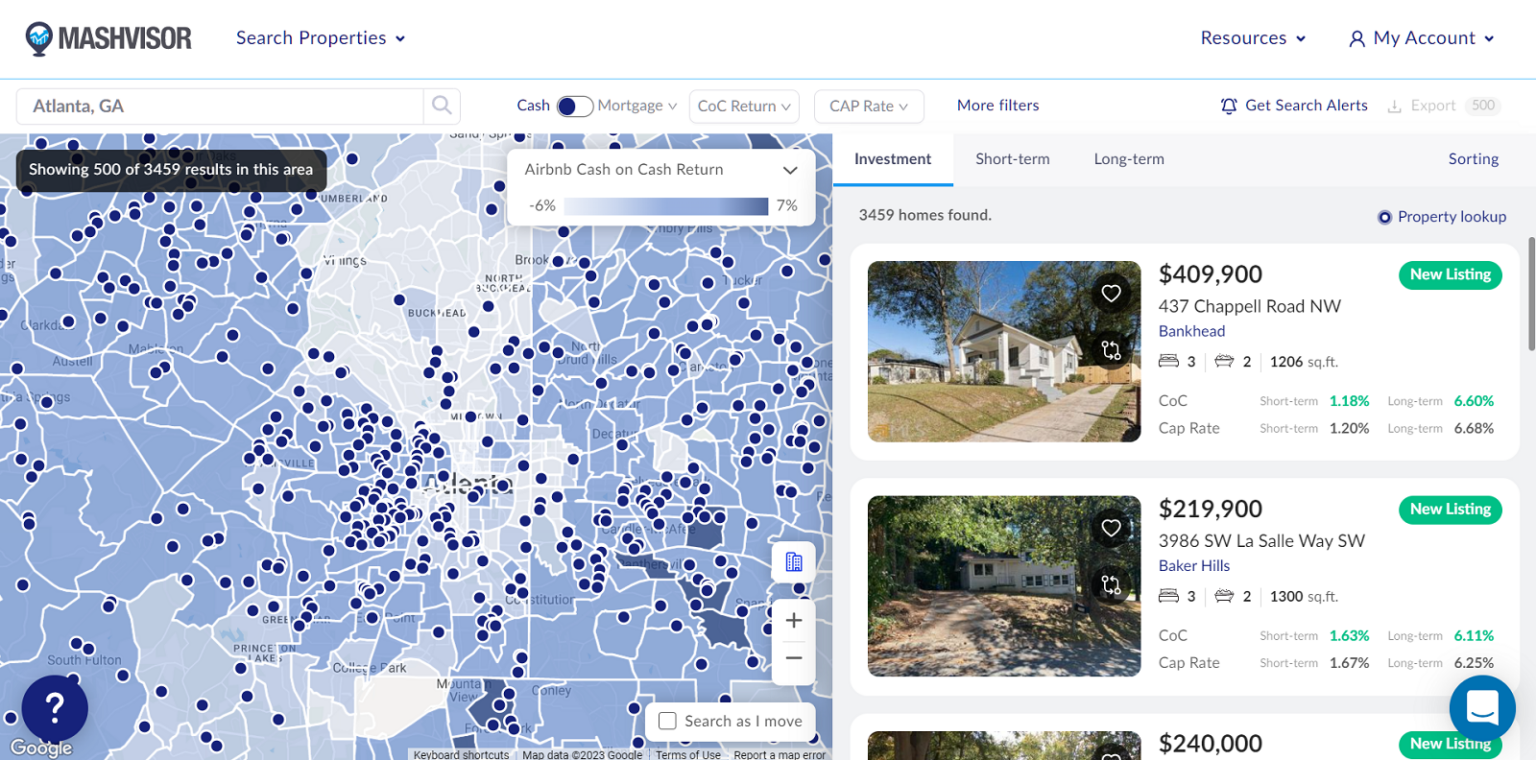Viewport: 1536px width, 760px height.
Task: Select the neighborhood building icon on the map
Action: click(793, 562)
